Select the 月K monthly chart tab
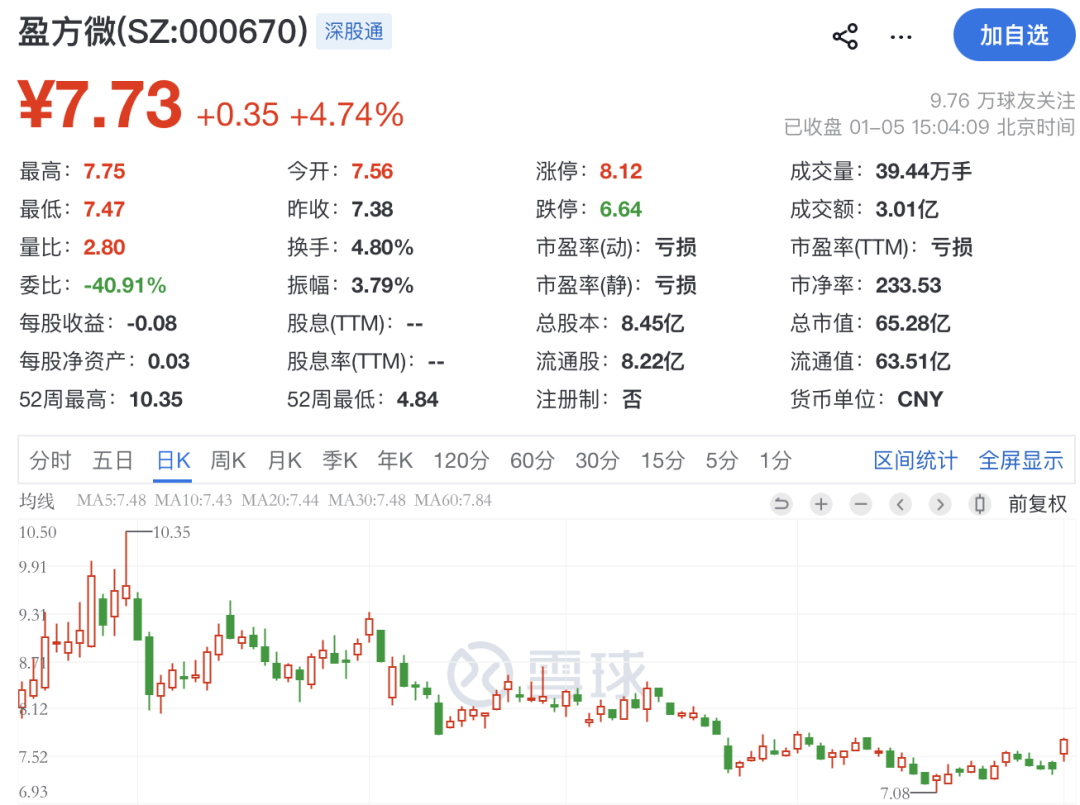Viewport: 1080px width, 805px height. point(284,460)
